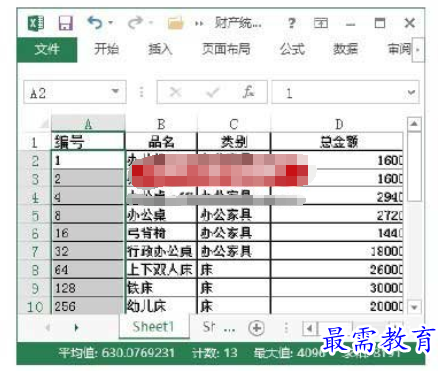Screen dimensions: 444x371
Task: Select column D header
Action: [338, 124]
